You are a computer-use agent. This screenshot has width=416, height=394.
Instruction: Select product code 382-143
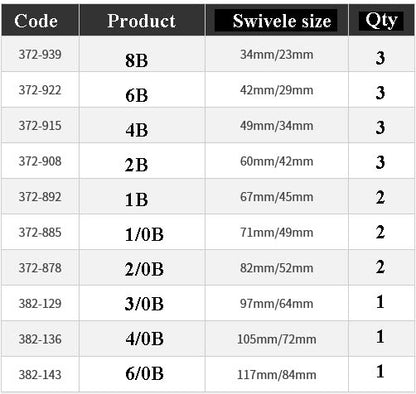40,375
